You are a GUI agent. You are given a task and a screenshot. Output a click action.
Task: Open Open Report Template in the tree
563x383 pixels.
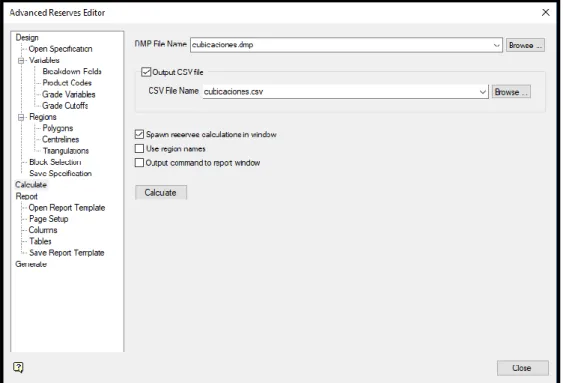pos(67,207)
